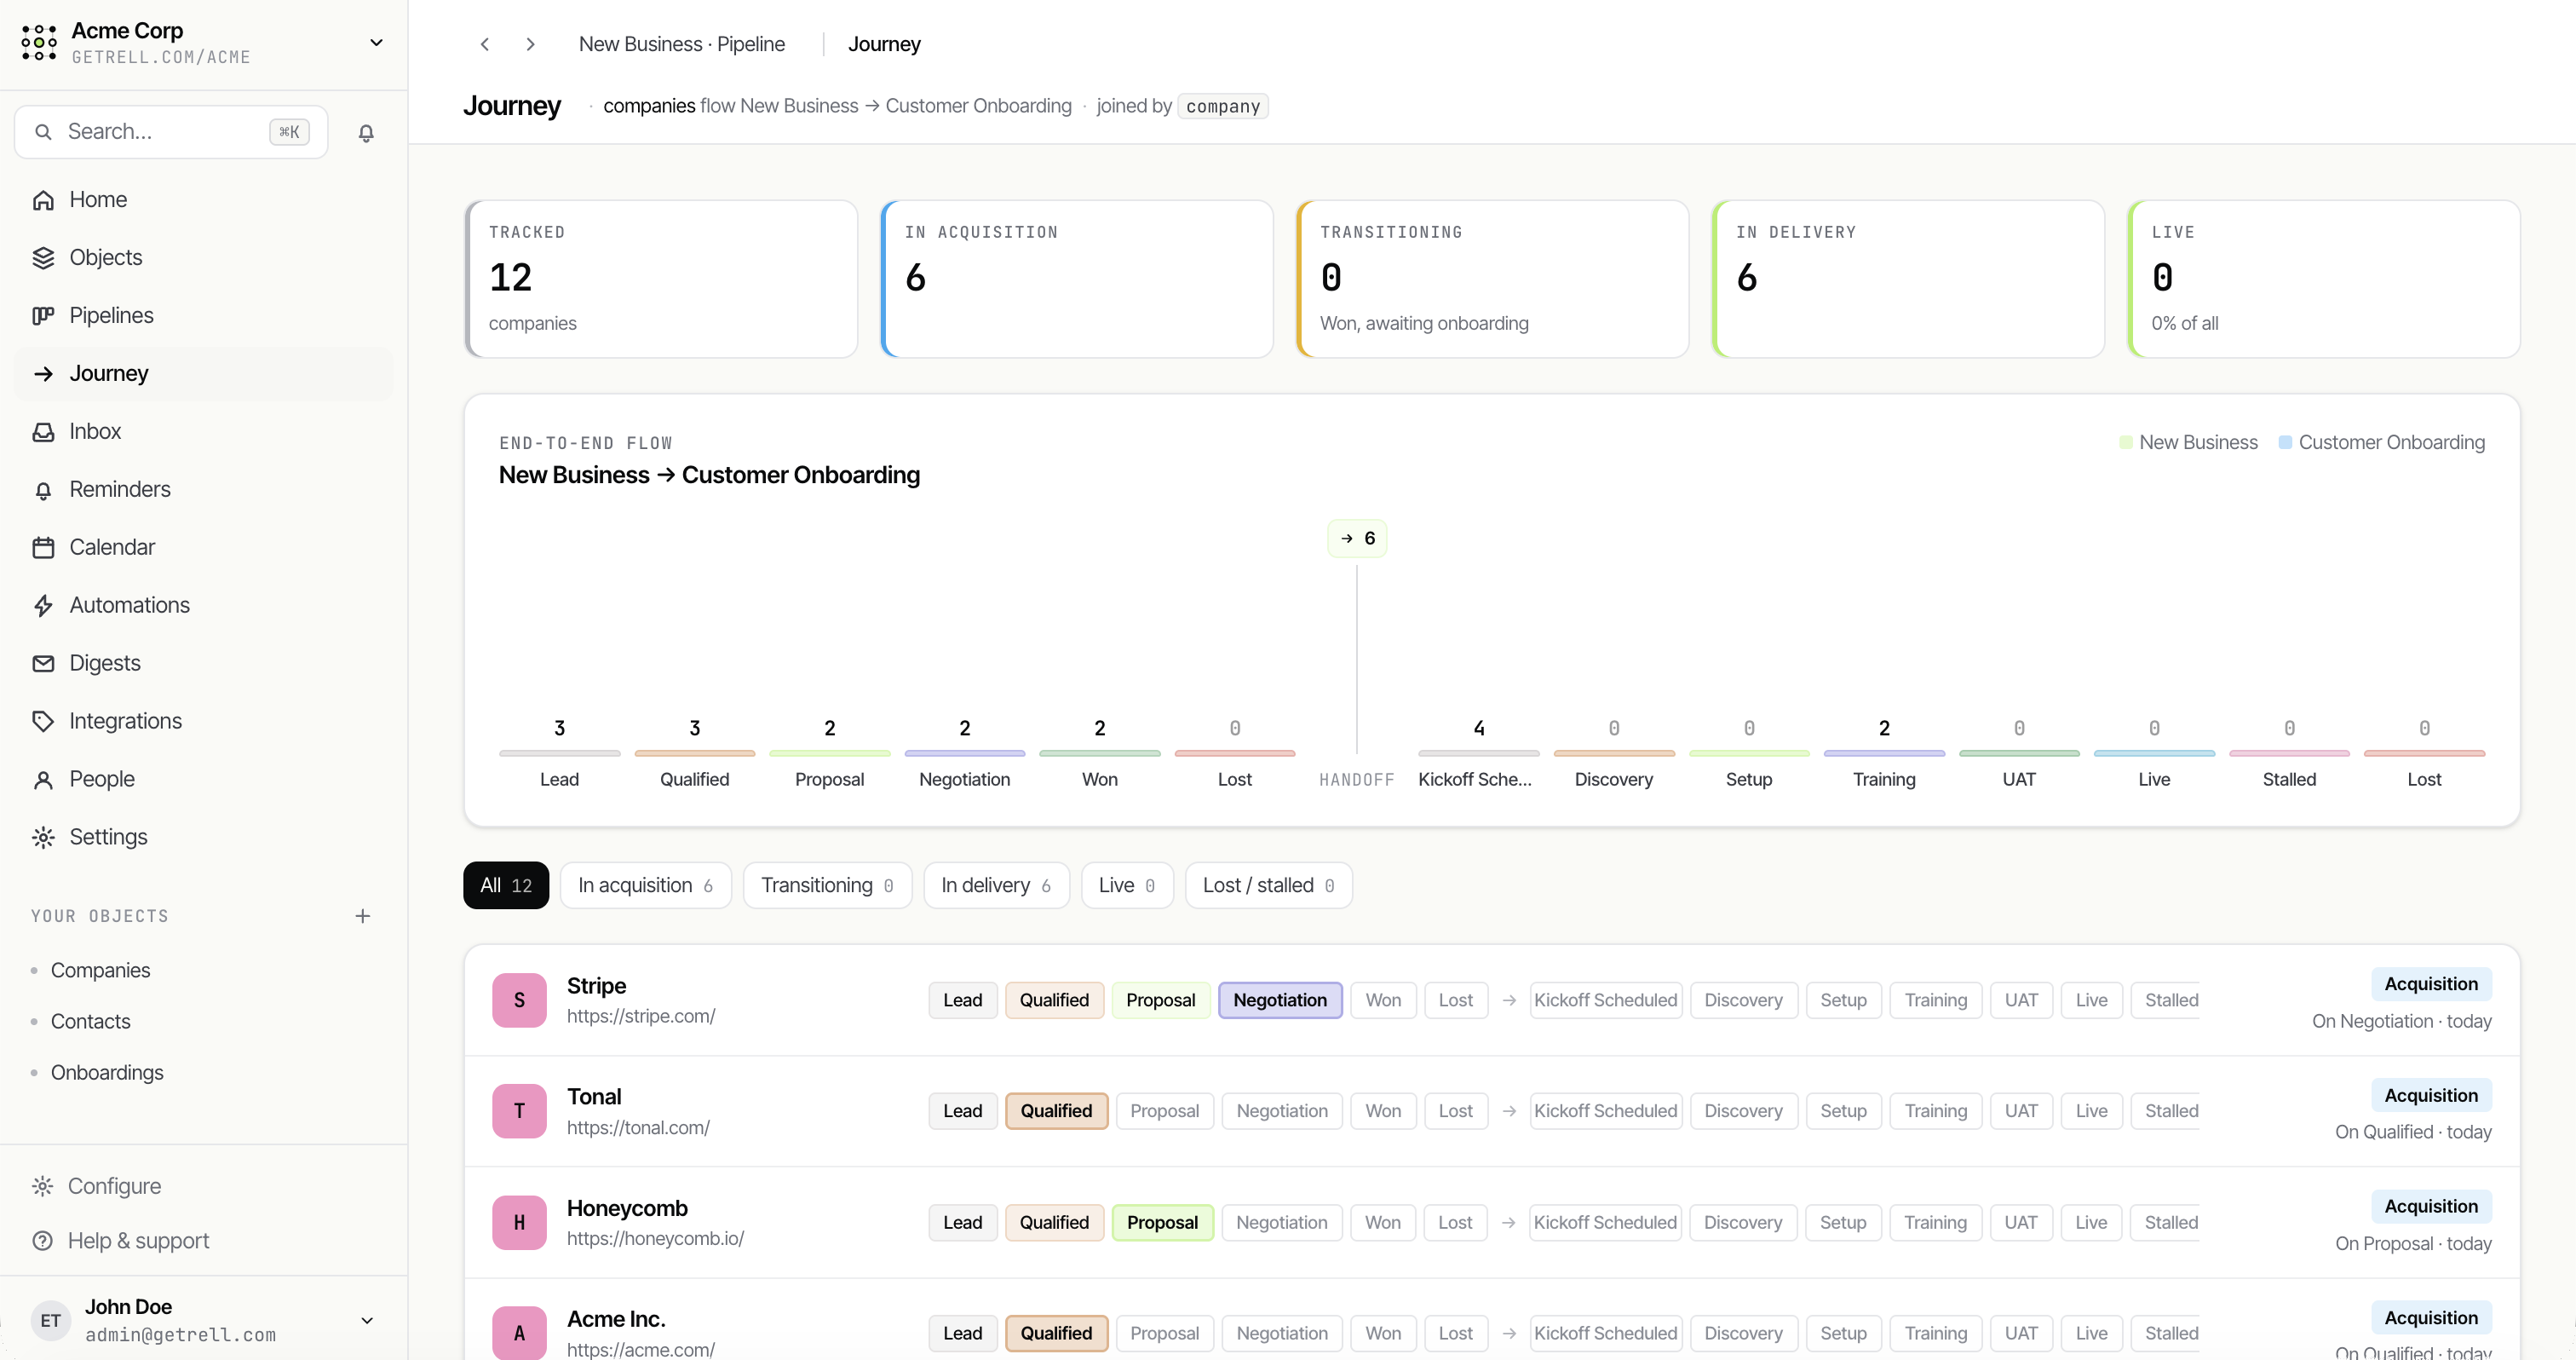Click the Home icon in sidebar

coord(43,200)
